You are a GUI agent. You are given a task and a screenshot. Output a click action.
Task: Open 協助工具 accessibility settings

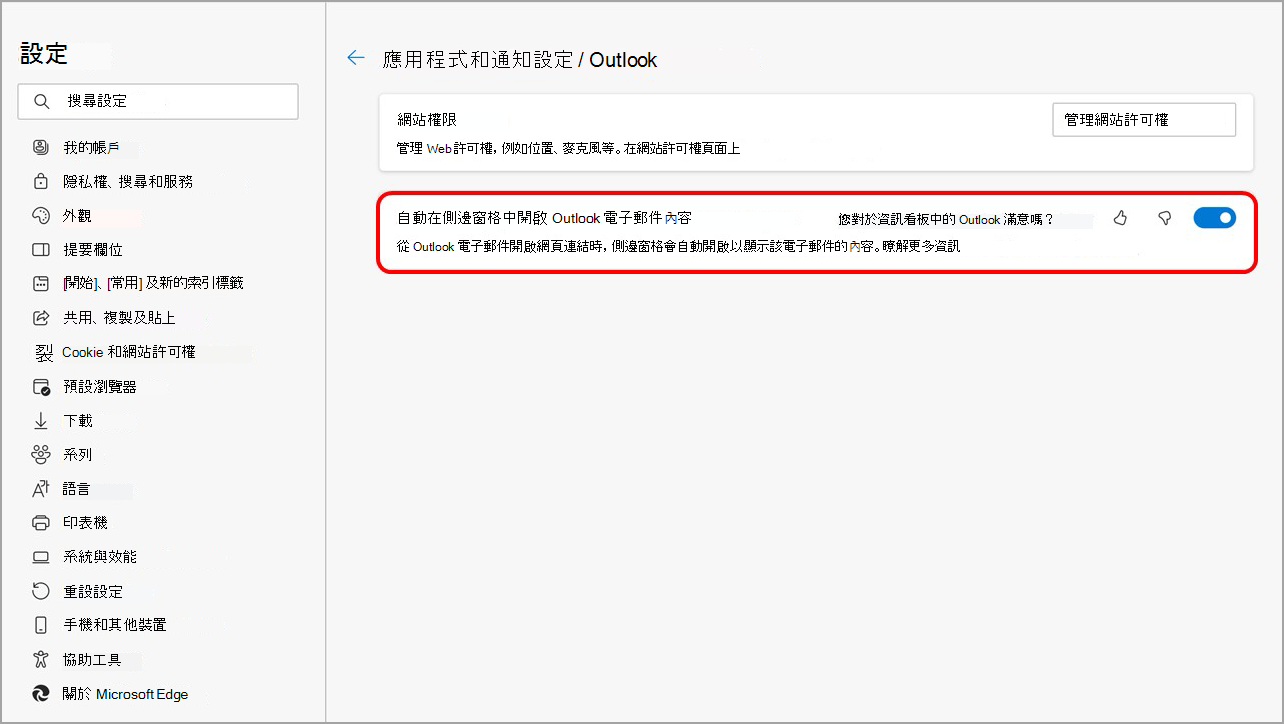tap(92, 659)
